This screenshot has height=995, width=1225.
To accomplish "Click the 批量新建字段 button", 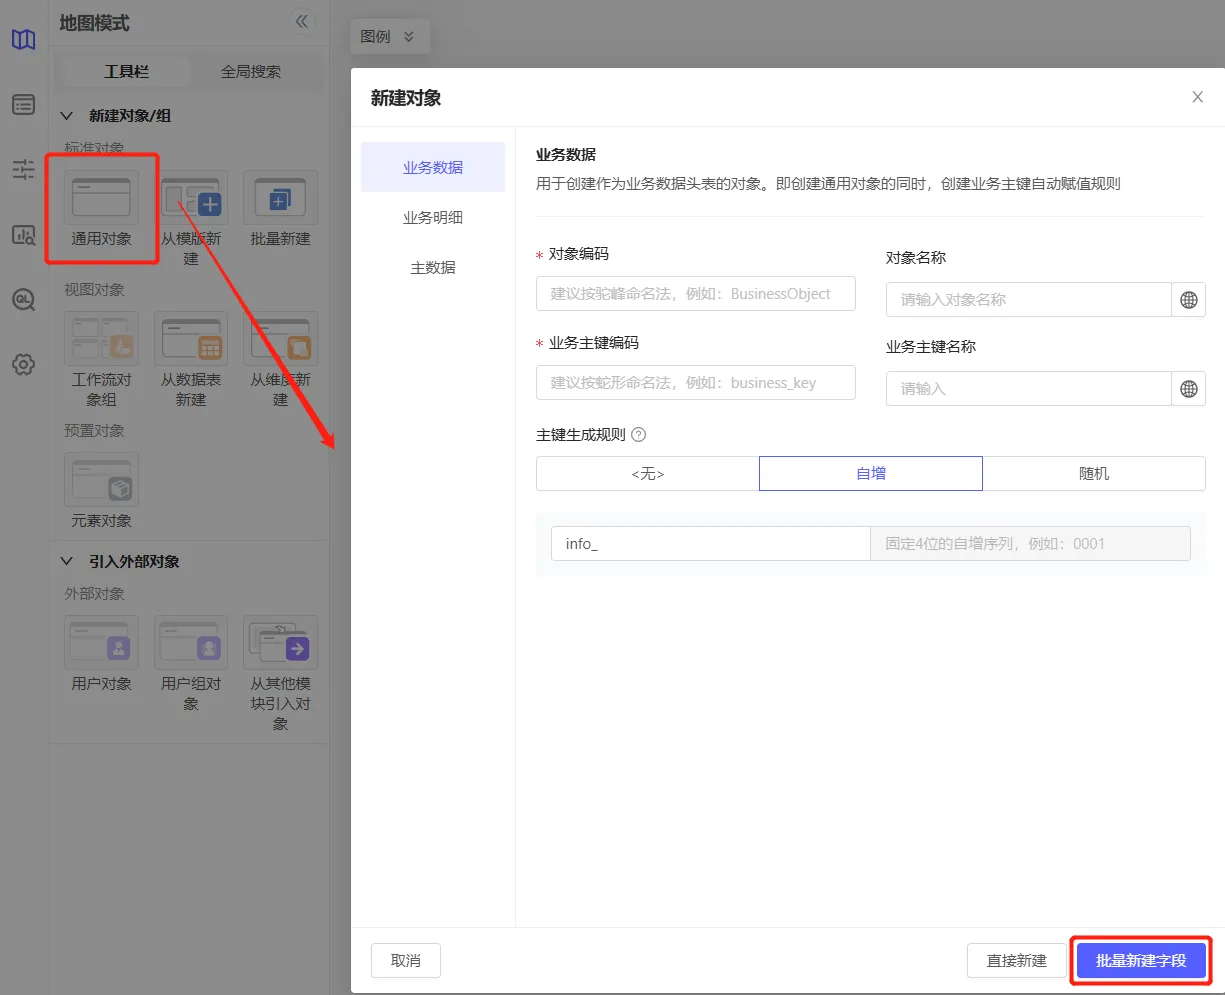I will click(x=1141, y=961).
